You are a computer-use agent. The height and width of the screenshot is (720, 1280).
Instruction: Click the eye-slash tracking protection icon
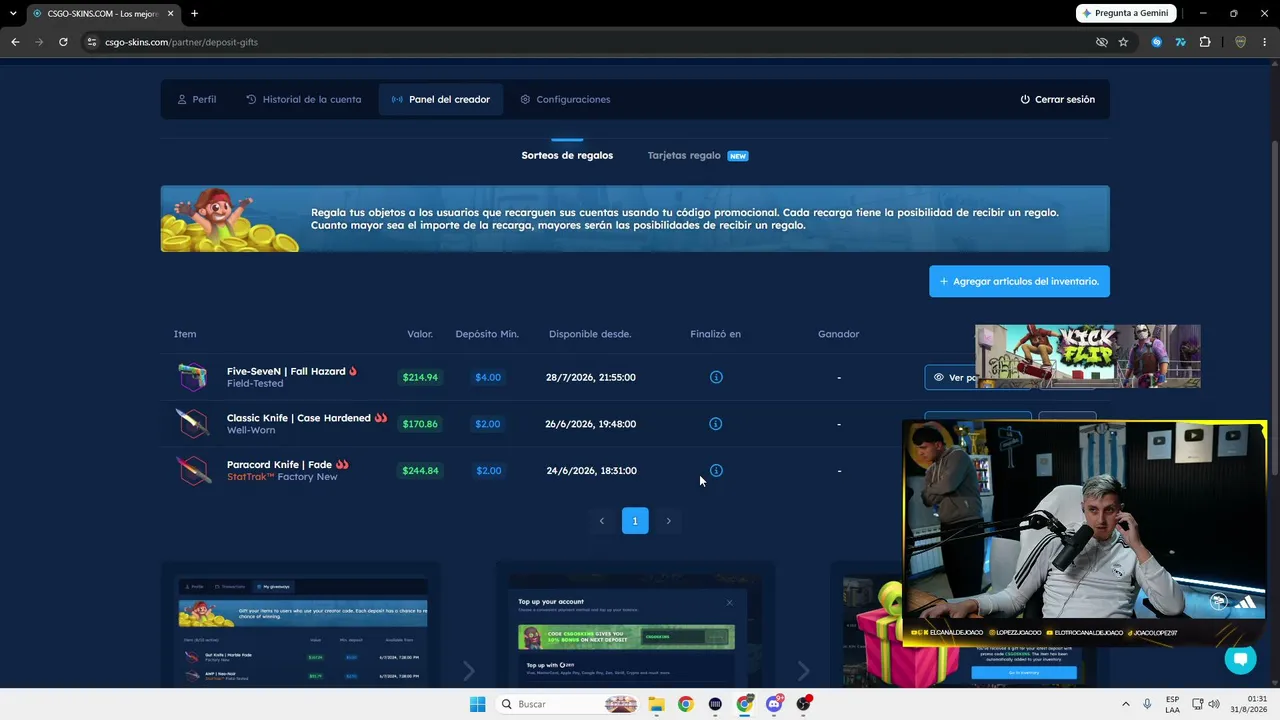(1102, 42)
